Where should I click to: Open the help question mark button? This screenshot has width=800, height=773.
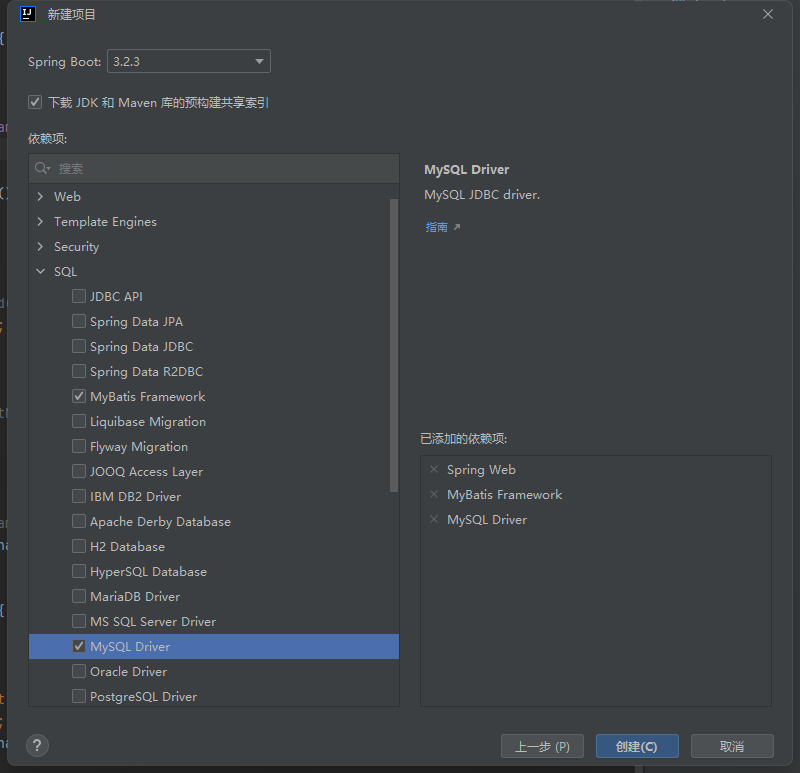[37, 745]
